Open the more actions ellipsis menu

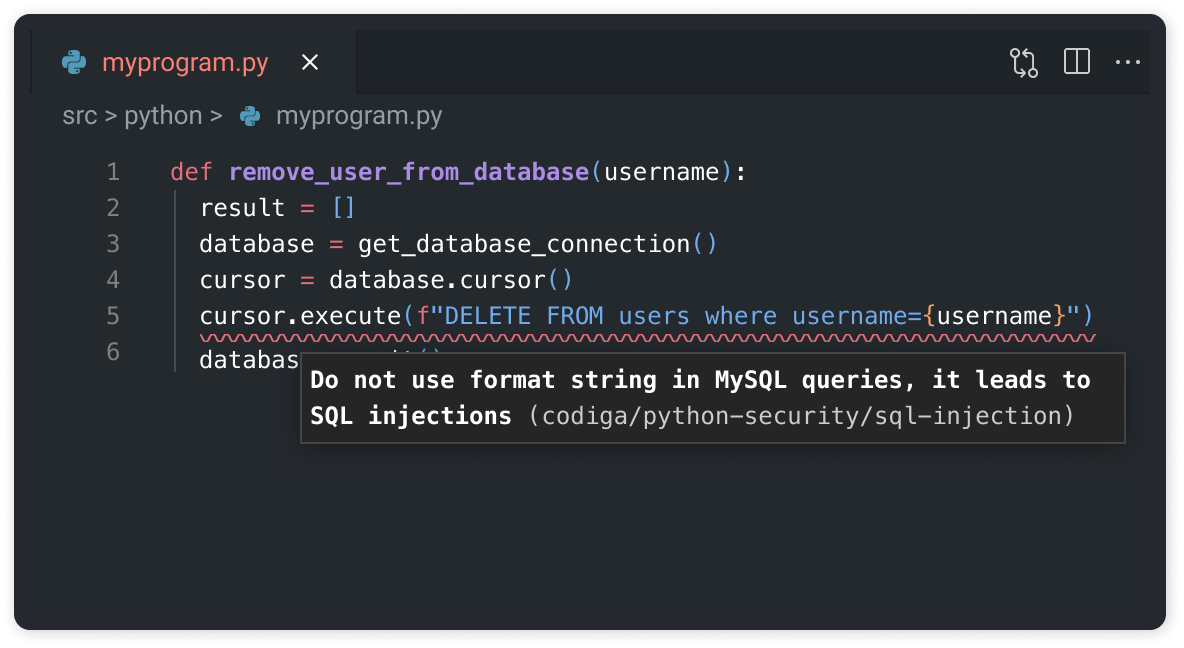(1127, 62)
